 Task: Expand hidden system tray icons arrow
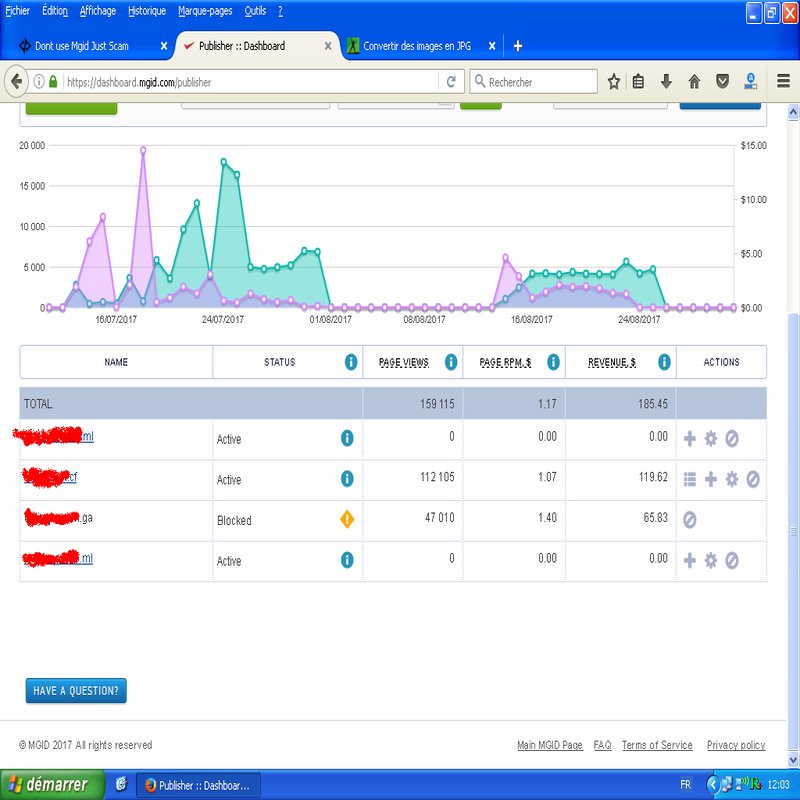click(713, 784)
